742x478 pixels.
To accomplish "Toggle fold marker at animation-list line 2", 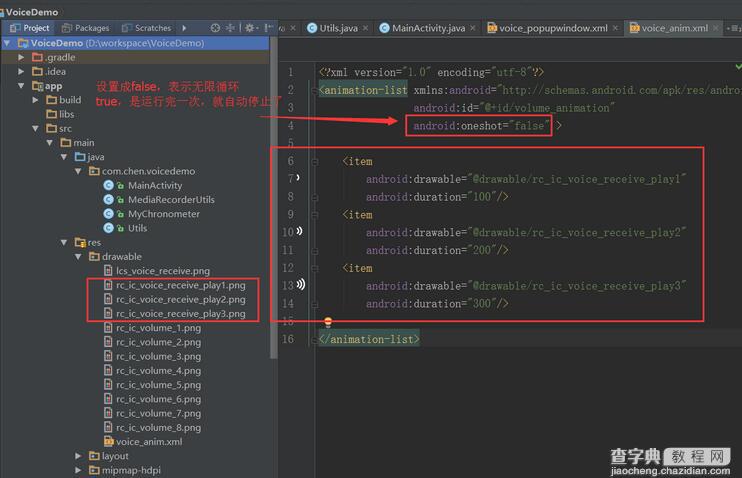I will [x=315, y=90].
